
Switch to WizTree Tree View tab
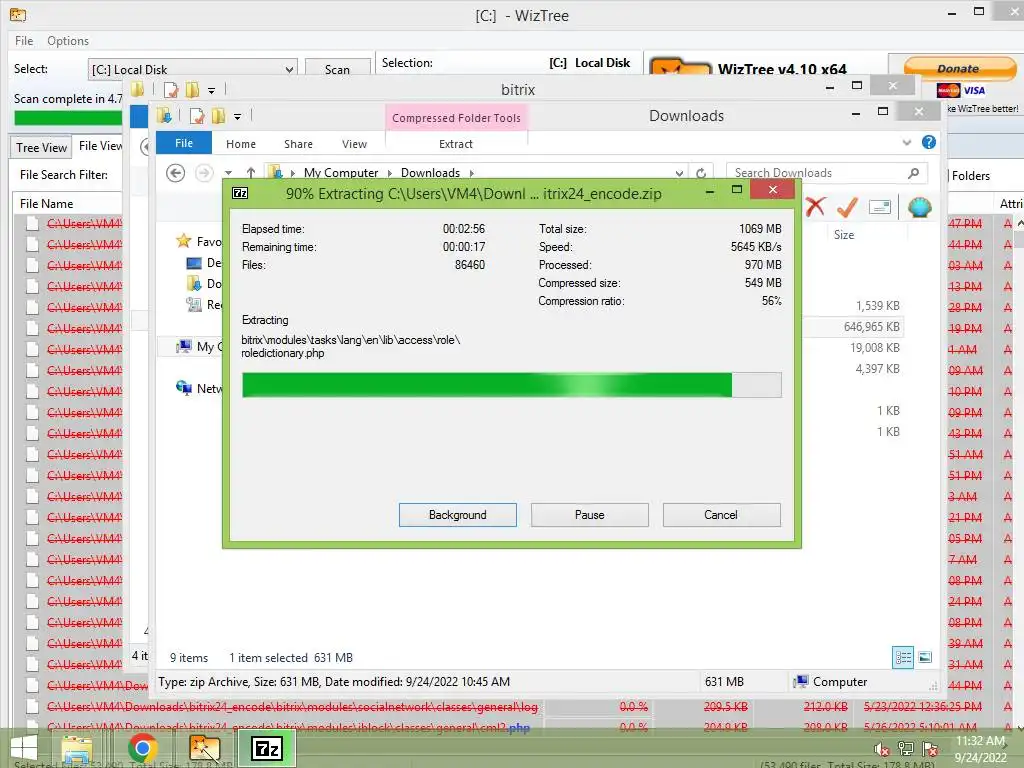pyautogui.click(x=41, y=148)
